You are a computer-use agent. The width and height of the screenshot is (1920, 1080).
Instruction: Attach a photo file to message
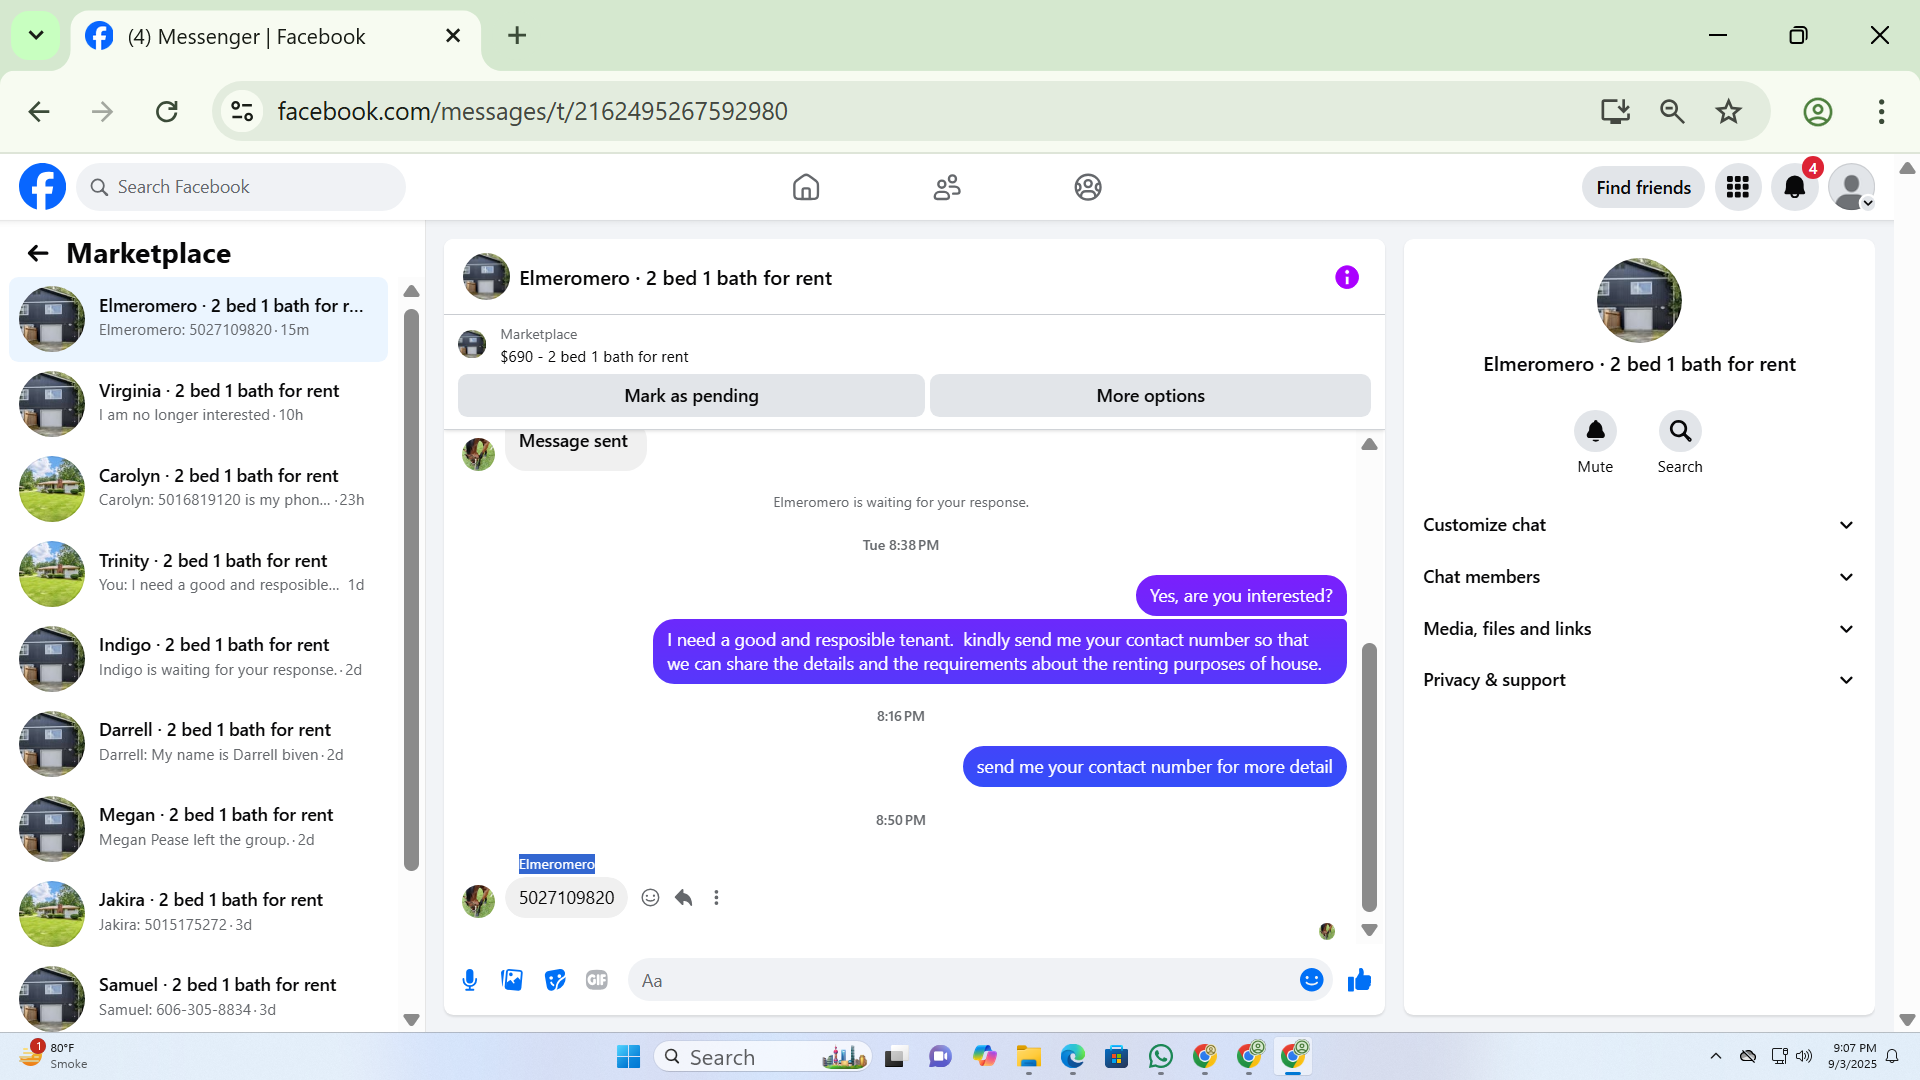(x=512, y=980)
